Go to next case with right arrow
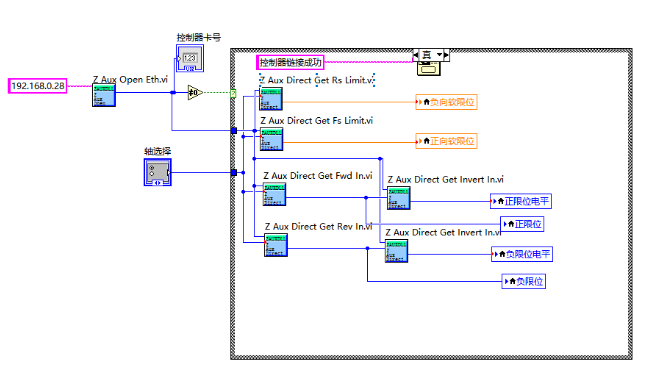Image resolution: width=656 pixels, height=379 pixels. pos(446,55)
